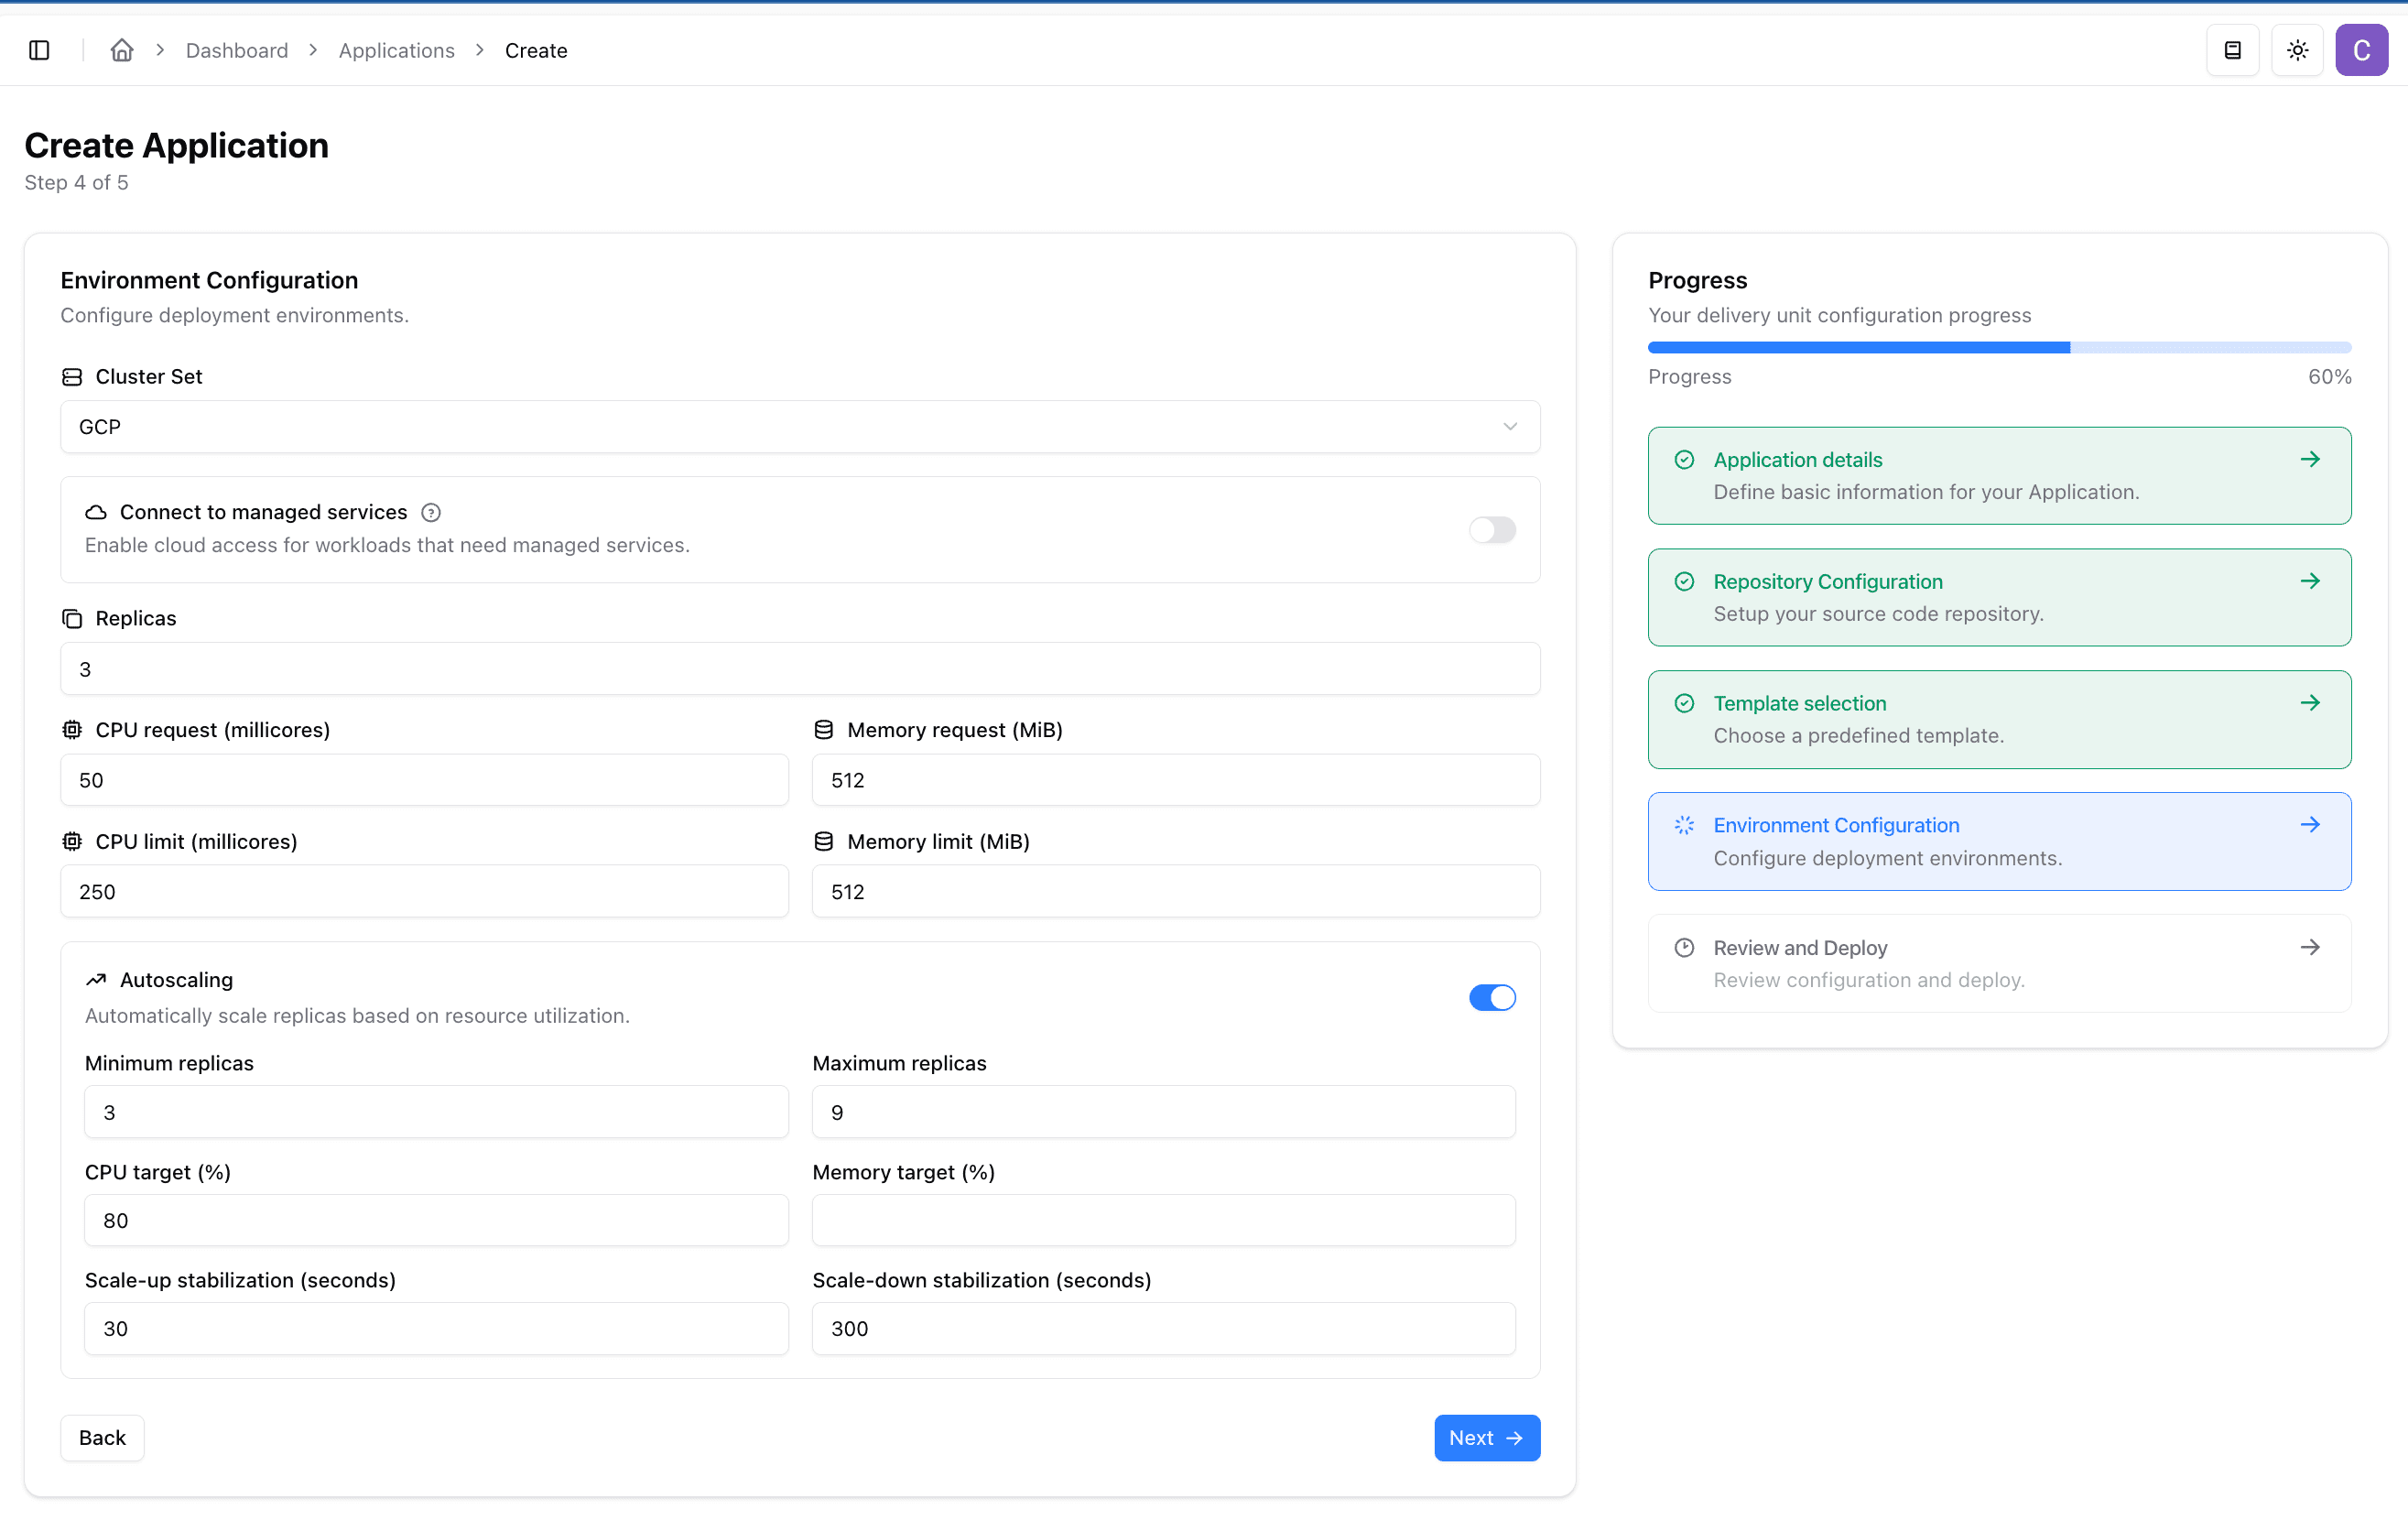Viewport: 2408px width, 1520px height.
Task: Focus CPU limit millicores field
Action: click(x=424, y=892)
